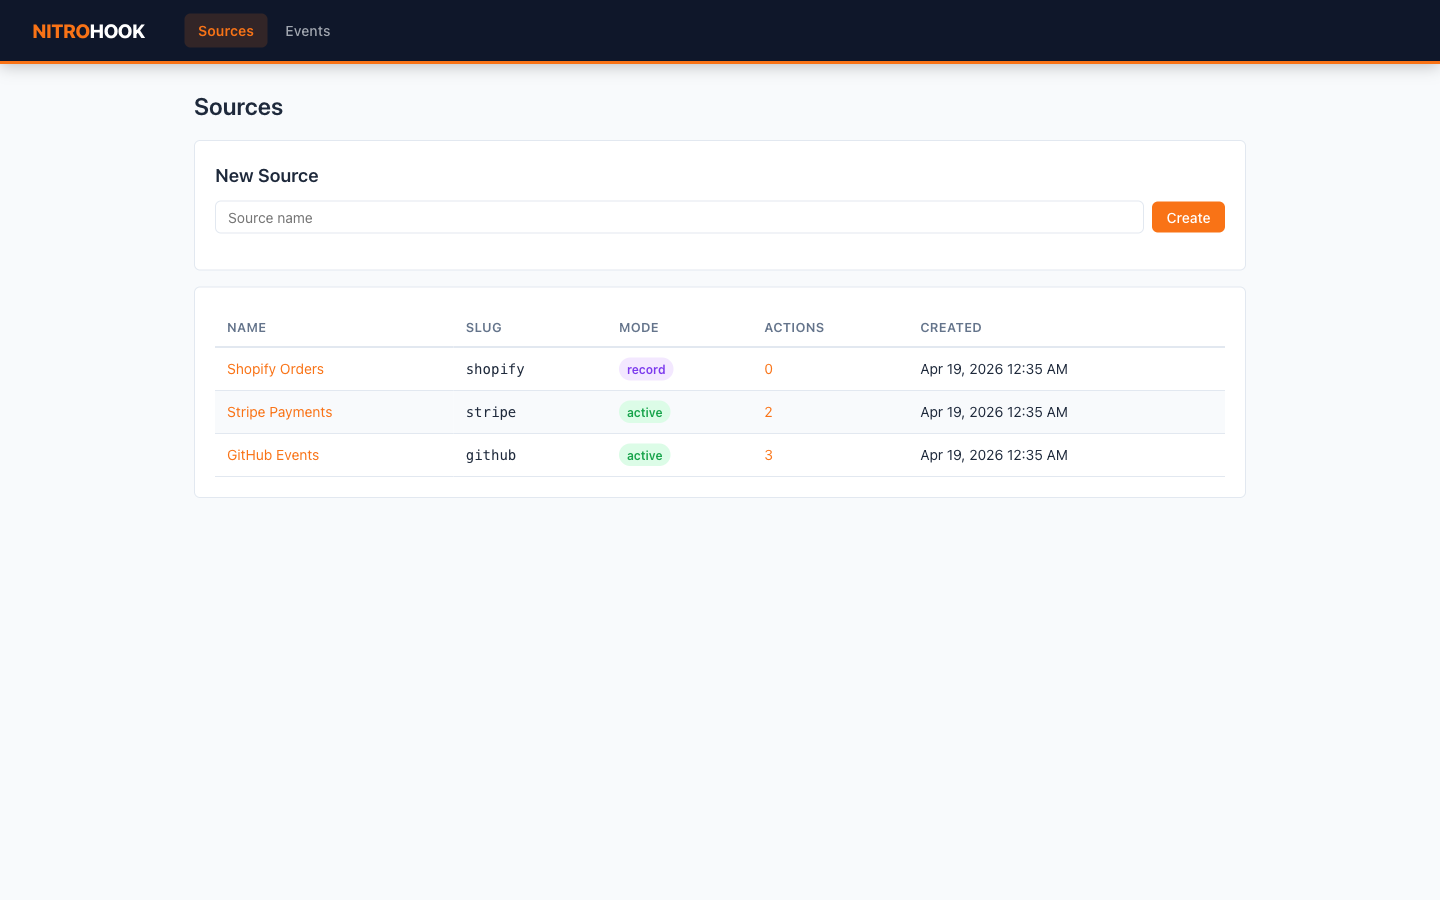Open GitHub Events actions count 3
1440x900 pixels.
coord(768,455)
